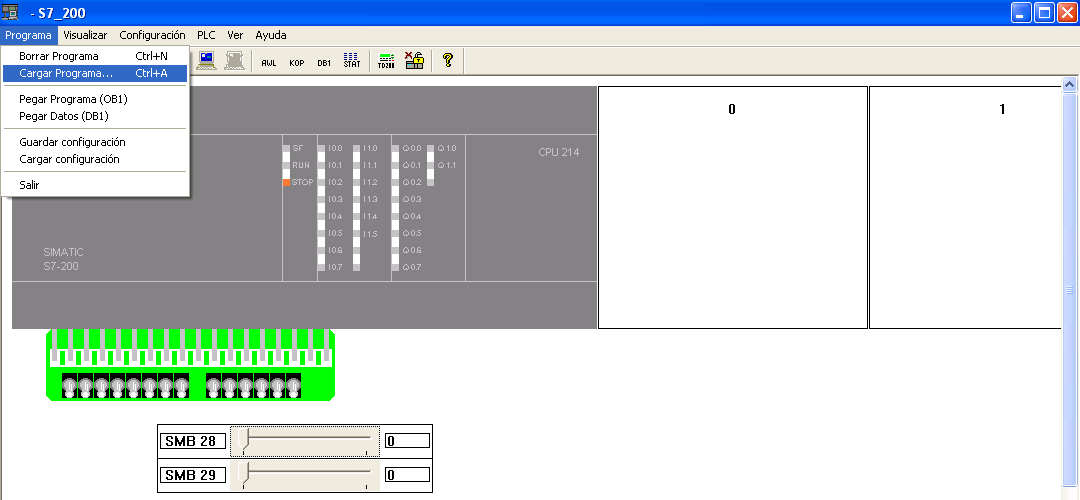Click the CPU 214 label
The height and width of the screenshot is (500, 1080).
[559, 152]
